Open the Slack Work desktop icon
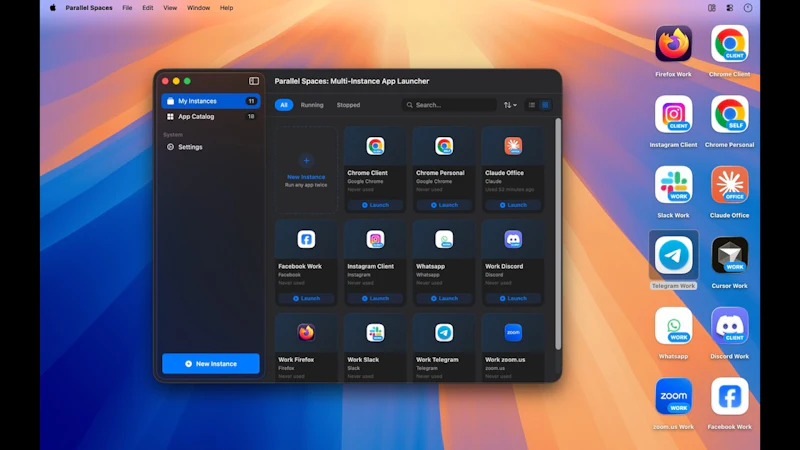 pos(673,185)
